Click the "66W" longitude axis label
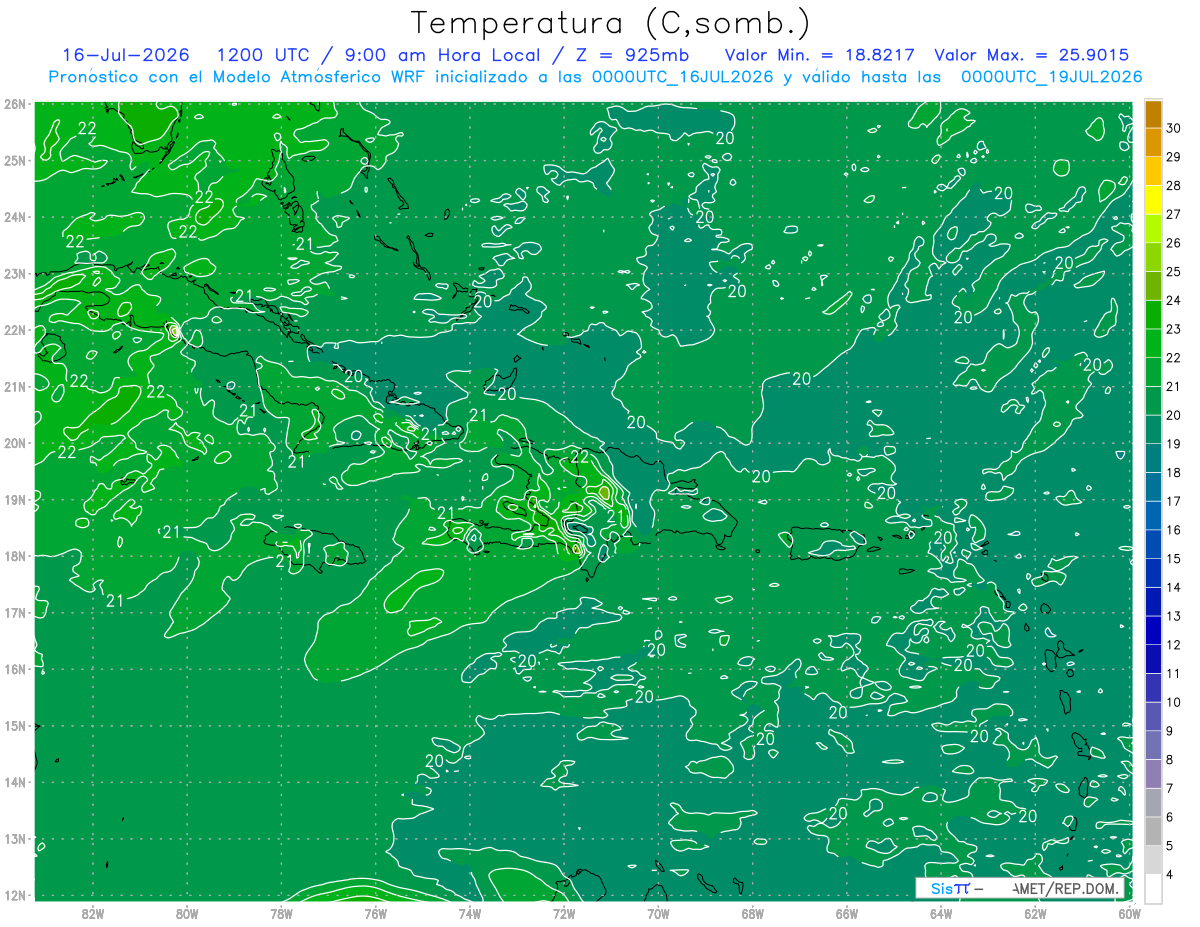The image size is (1200, 927). (x=846, y=914)
